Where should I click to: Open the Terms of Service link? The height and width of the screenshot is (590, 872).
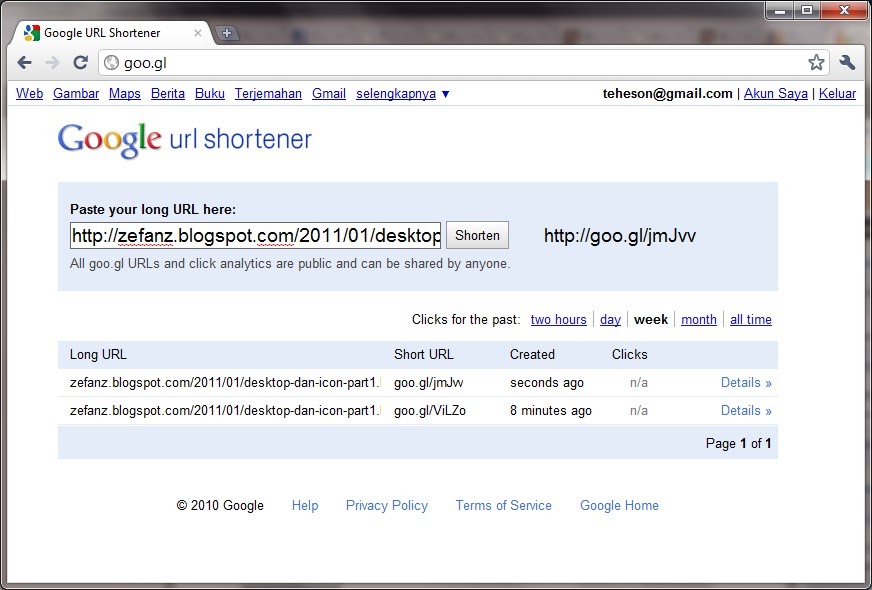pos(504,505)
